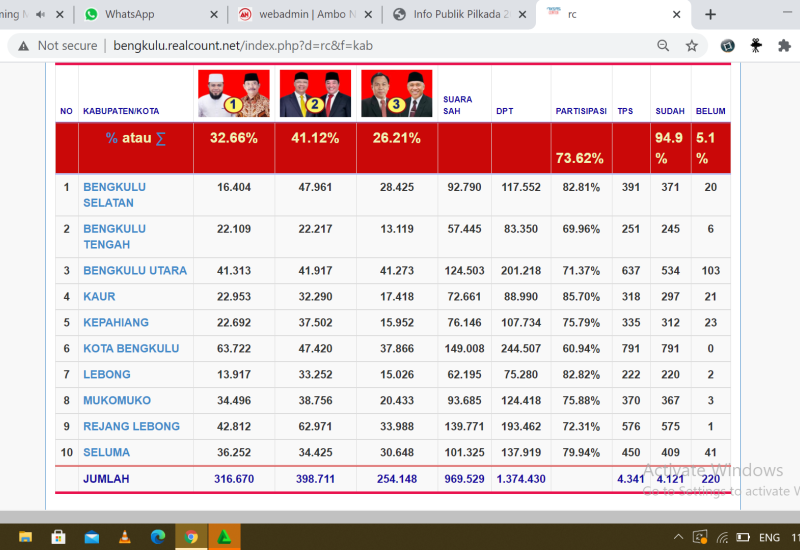Open the LEBONG link
This screenshot has width=800, height=550.
pyautogui.click(x=107, y=374)
